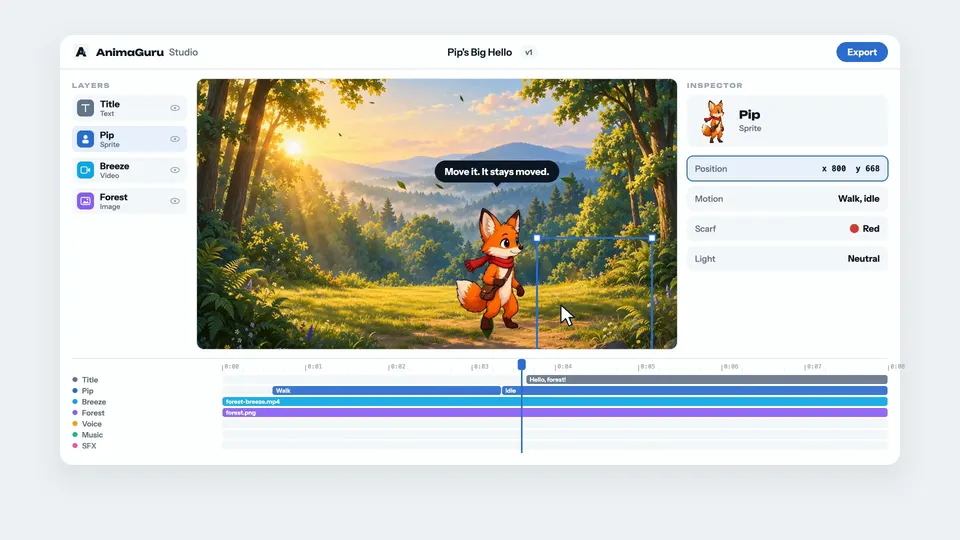This screenshot has width=960, height=540.
Task: Click the empty Voice track lane
Action: (555, 424)
